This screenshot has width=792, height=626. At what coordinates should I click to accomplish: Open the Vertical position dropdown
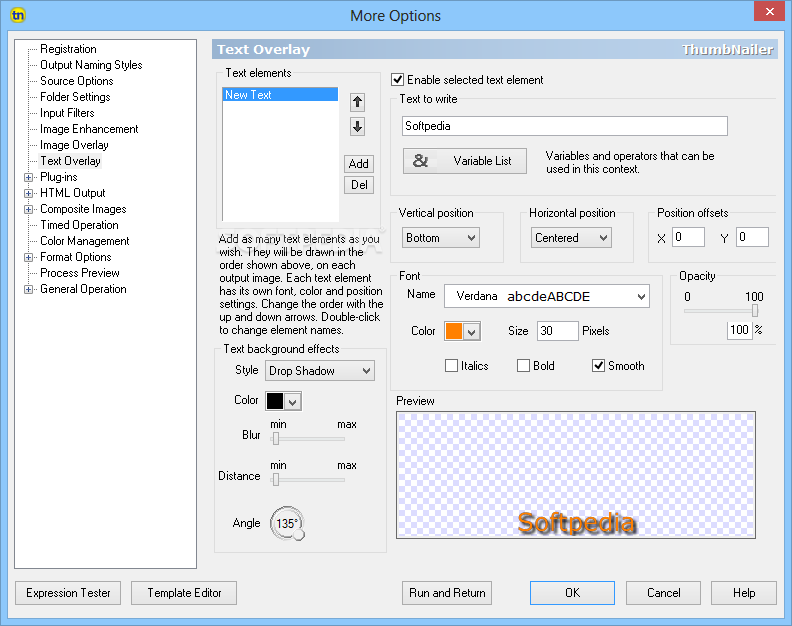pos(440,238)
